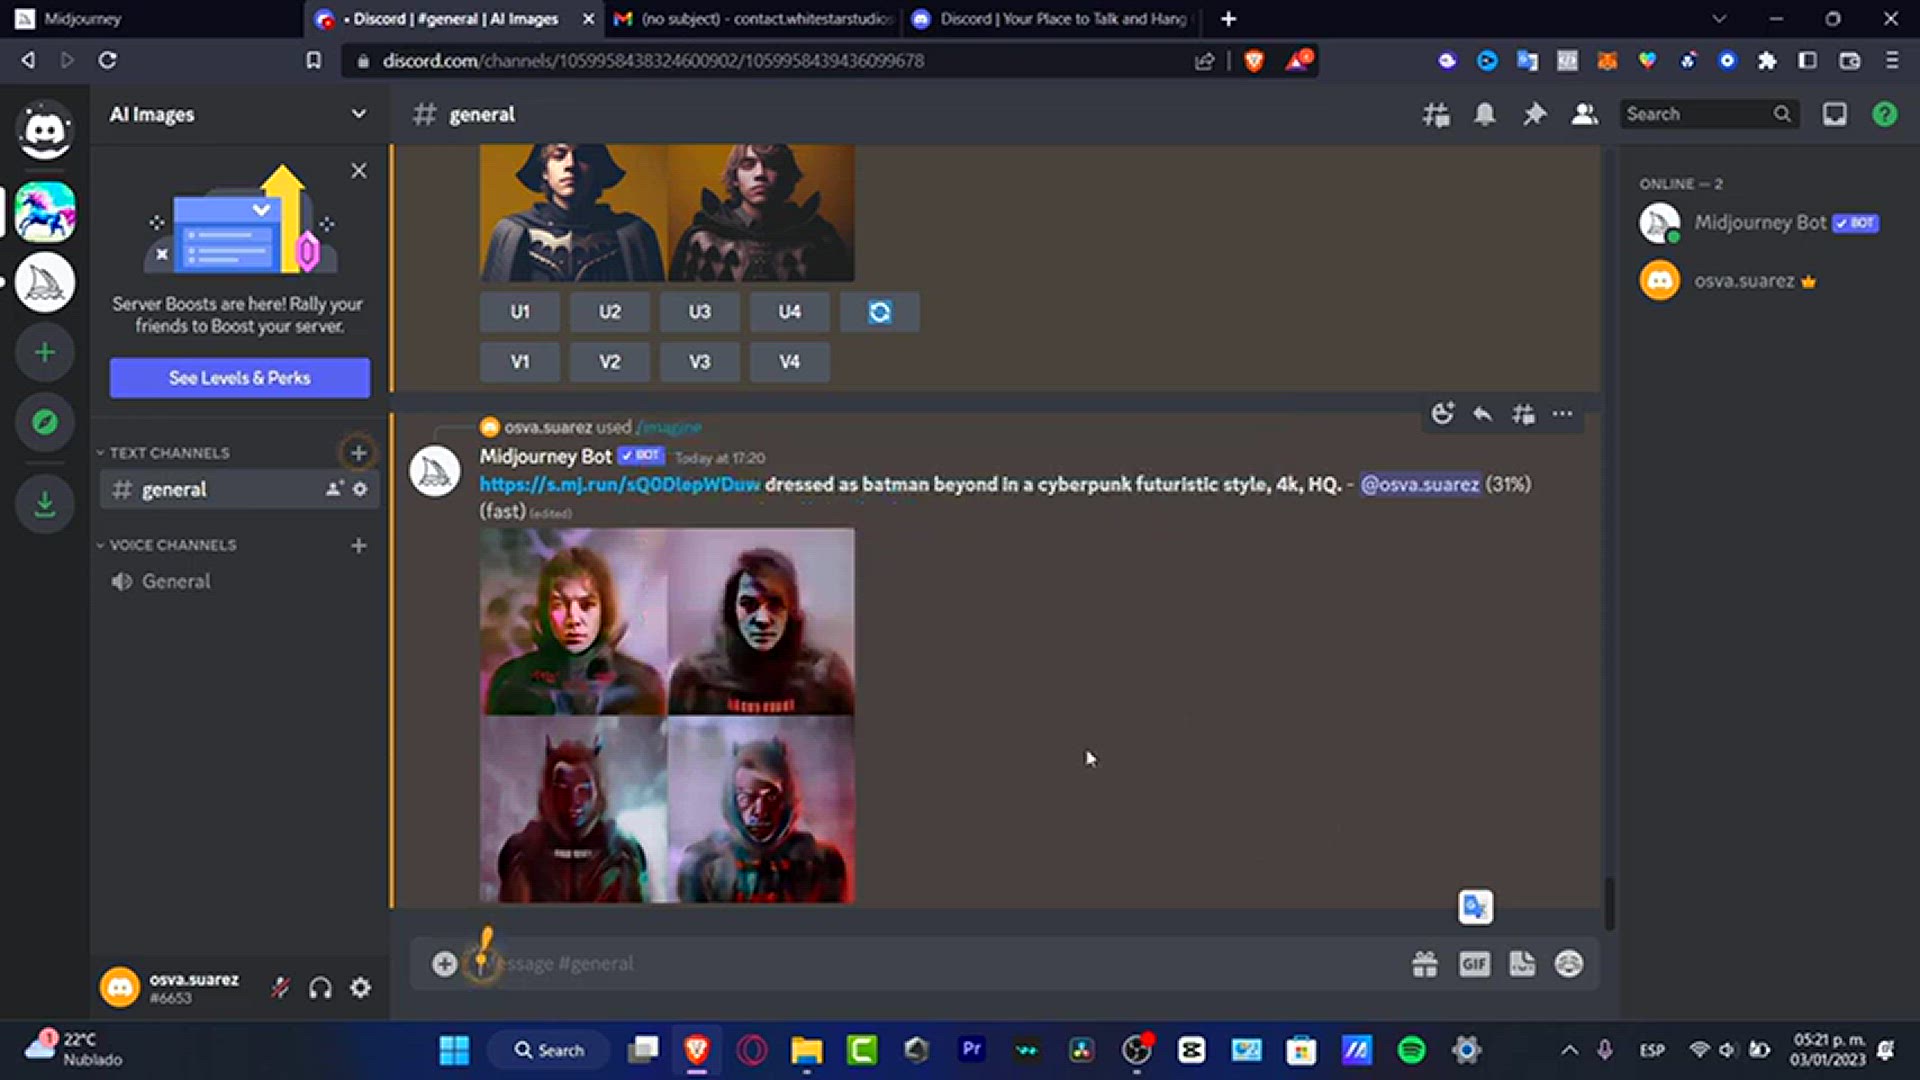
Task: Click the translate icon above message bar
Action: (1476, 907)
